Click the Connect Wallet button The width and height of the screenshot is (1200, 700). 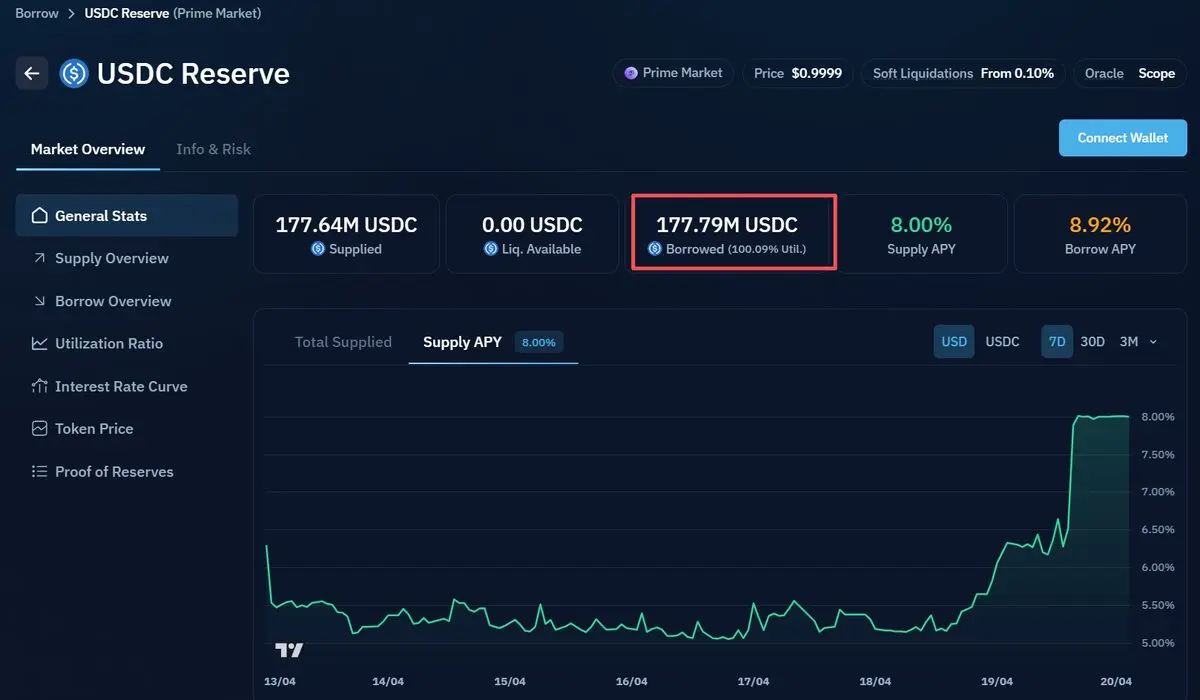coord(1123,138)
